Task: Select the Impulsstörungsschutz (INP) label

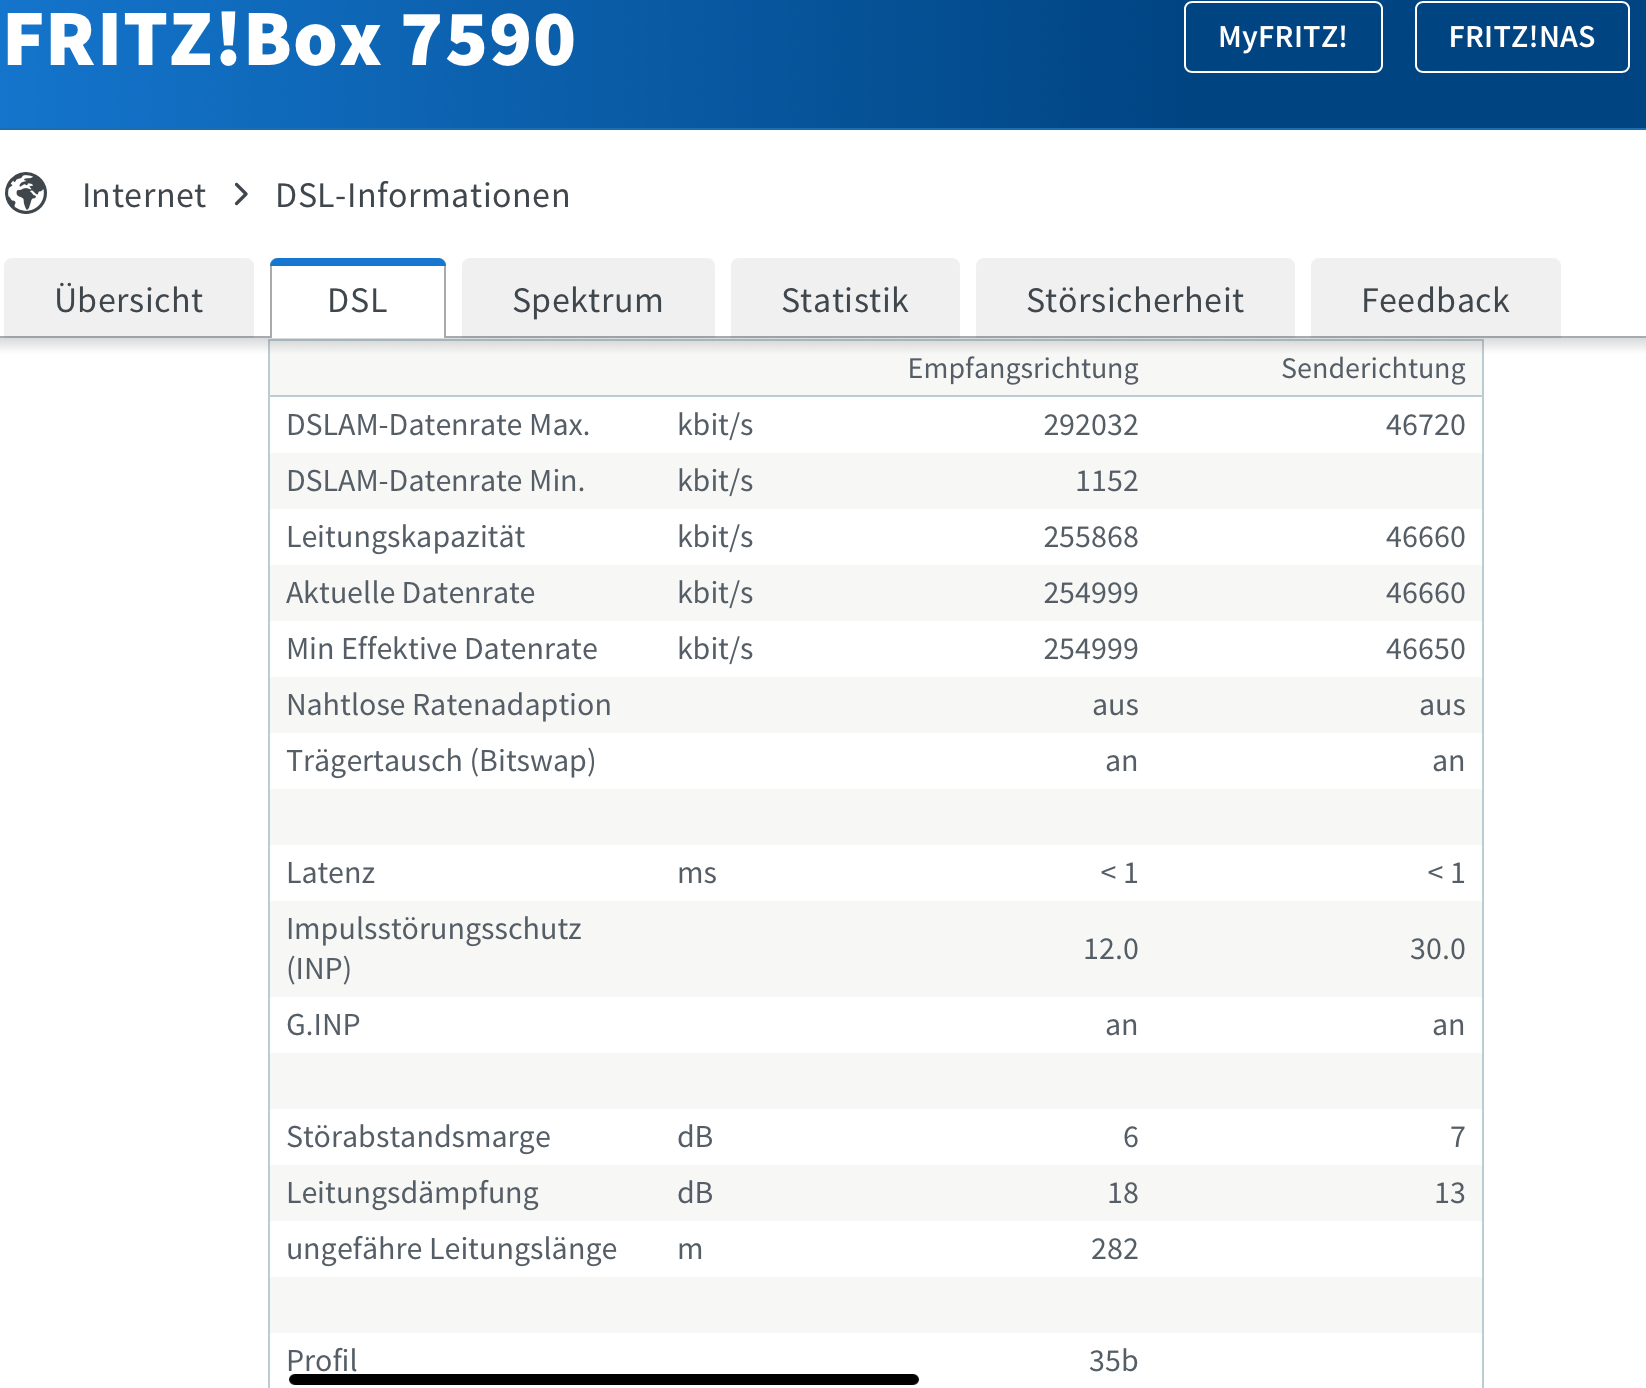Action: tap(434, 949)
